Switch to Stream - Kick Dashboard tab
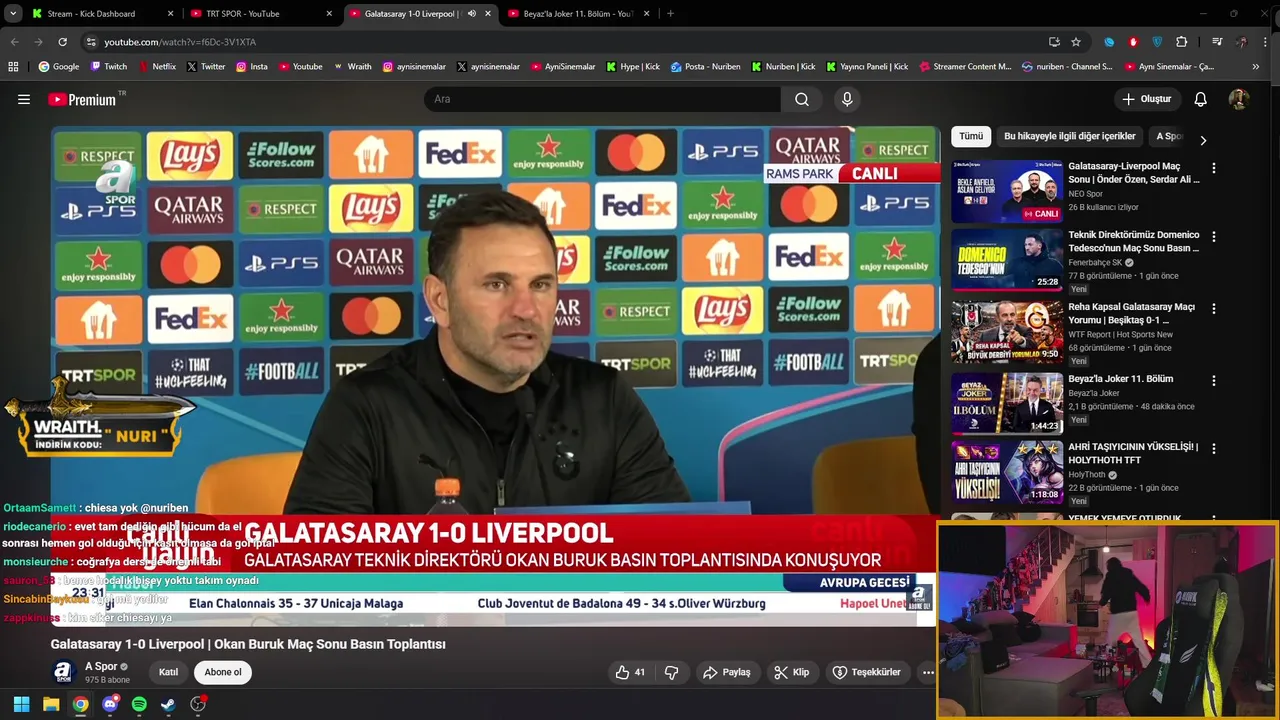 pyautogui.click(x=103, y=14)
